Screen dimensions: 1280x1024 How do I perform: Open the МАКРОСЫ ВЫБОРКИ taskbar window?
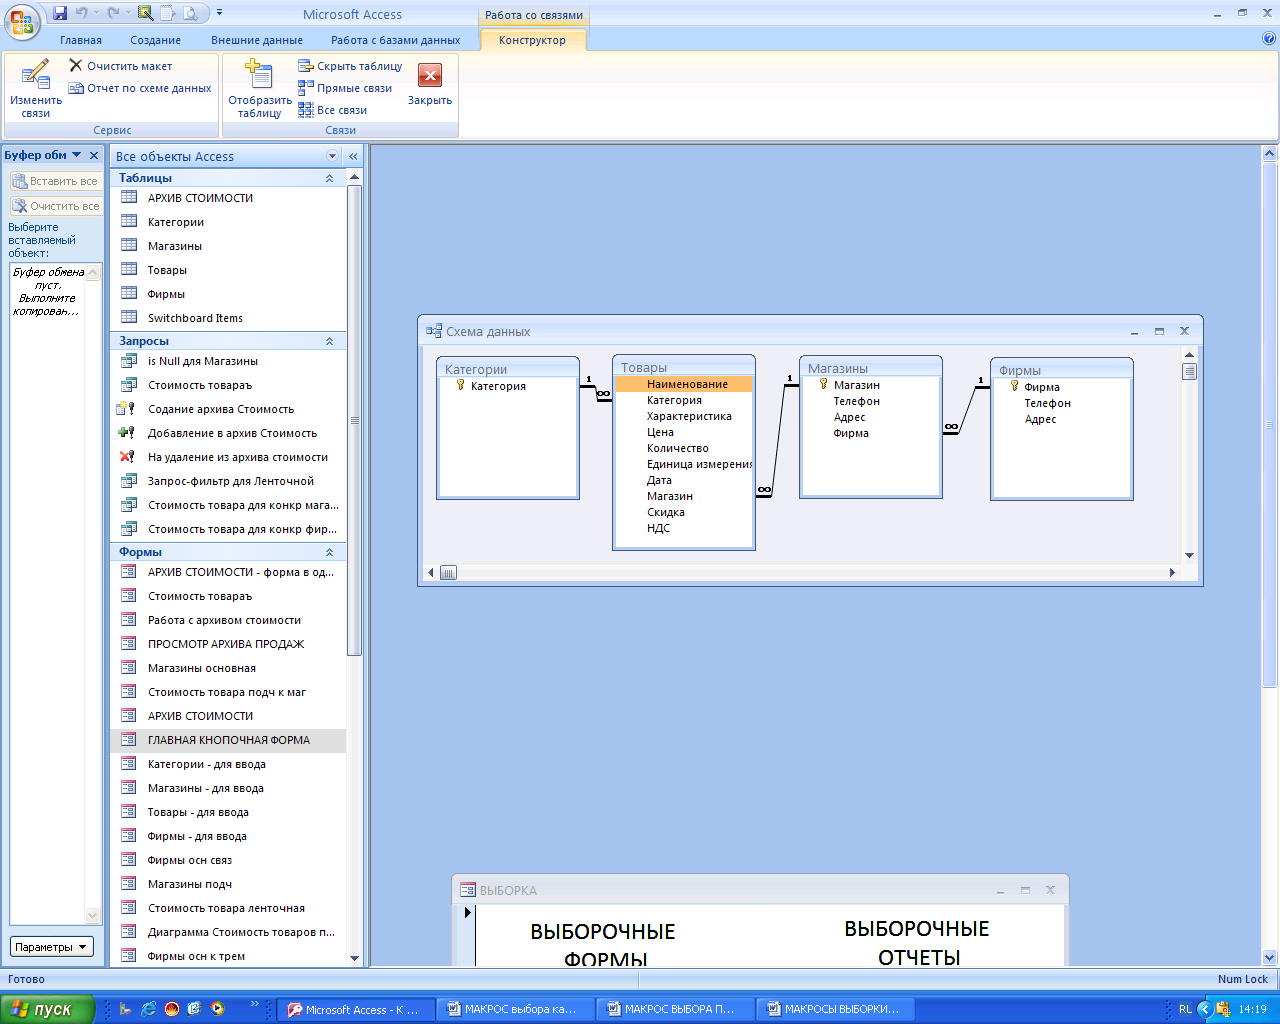click(838, 1010)
